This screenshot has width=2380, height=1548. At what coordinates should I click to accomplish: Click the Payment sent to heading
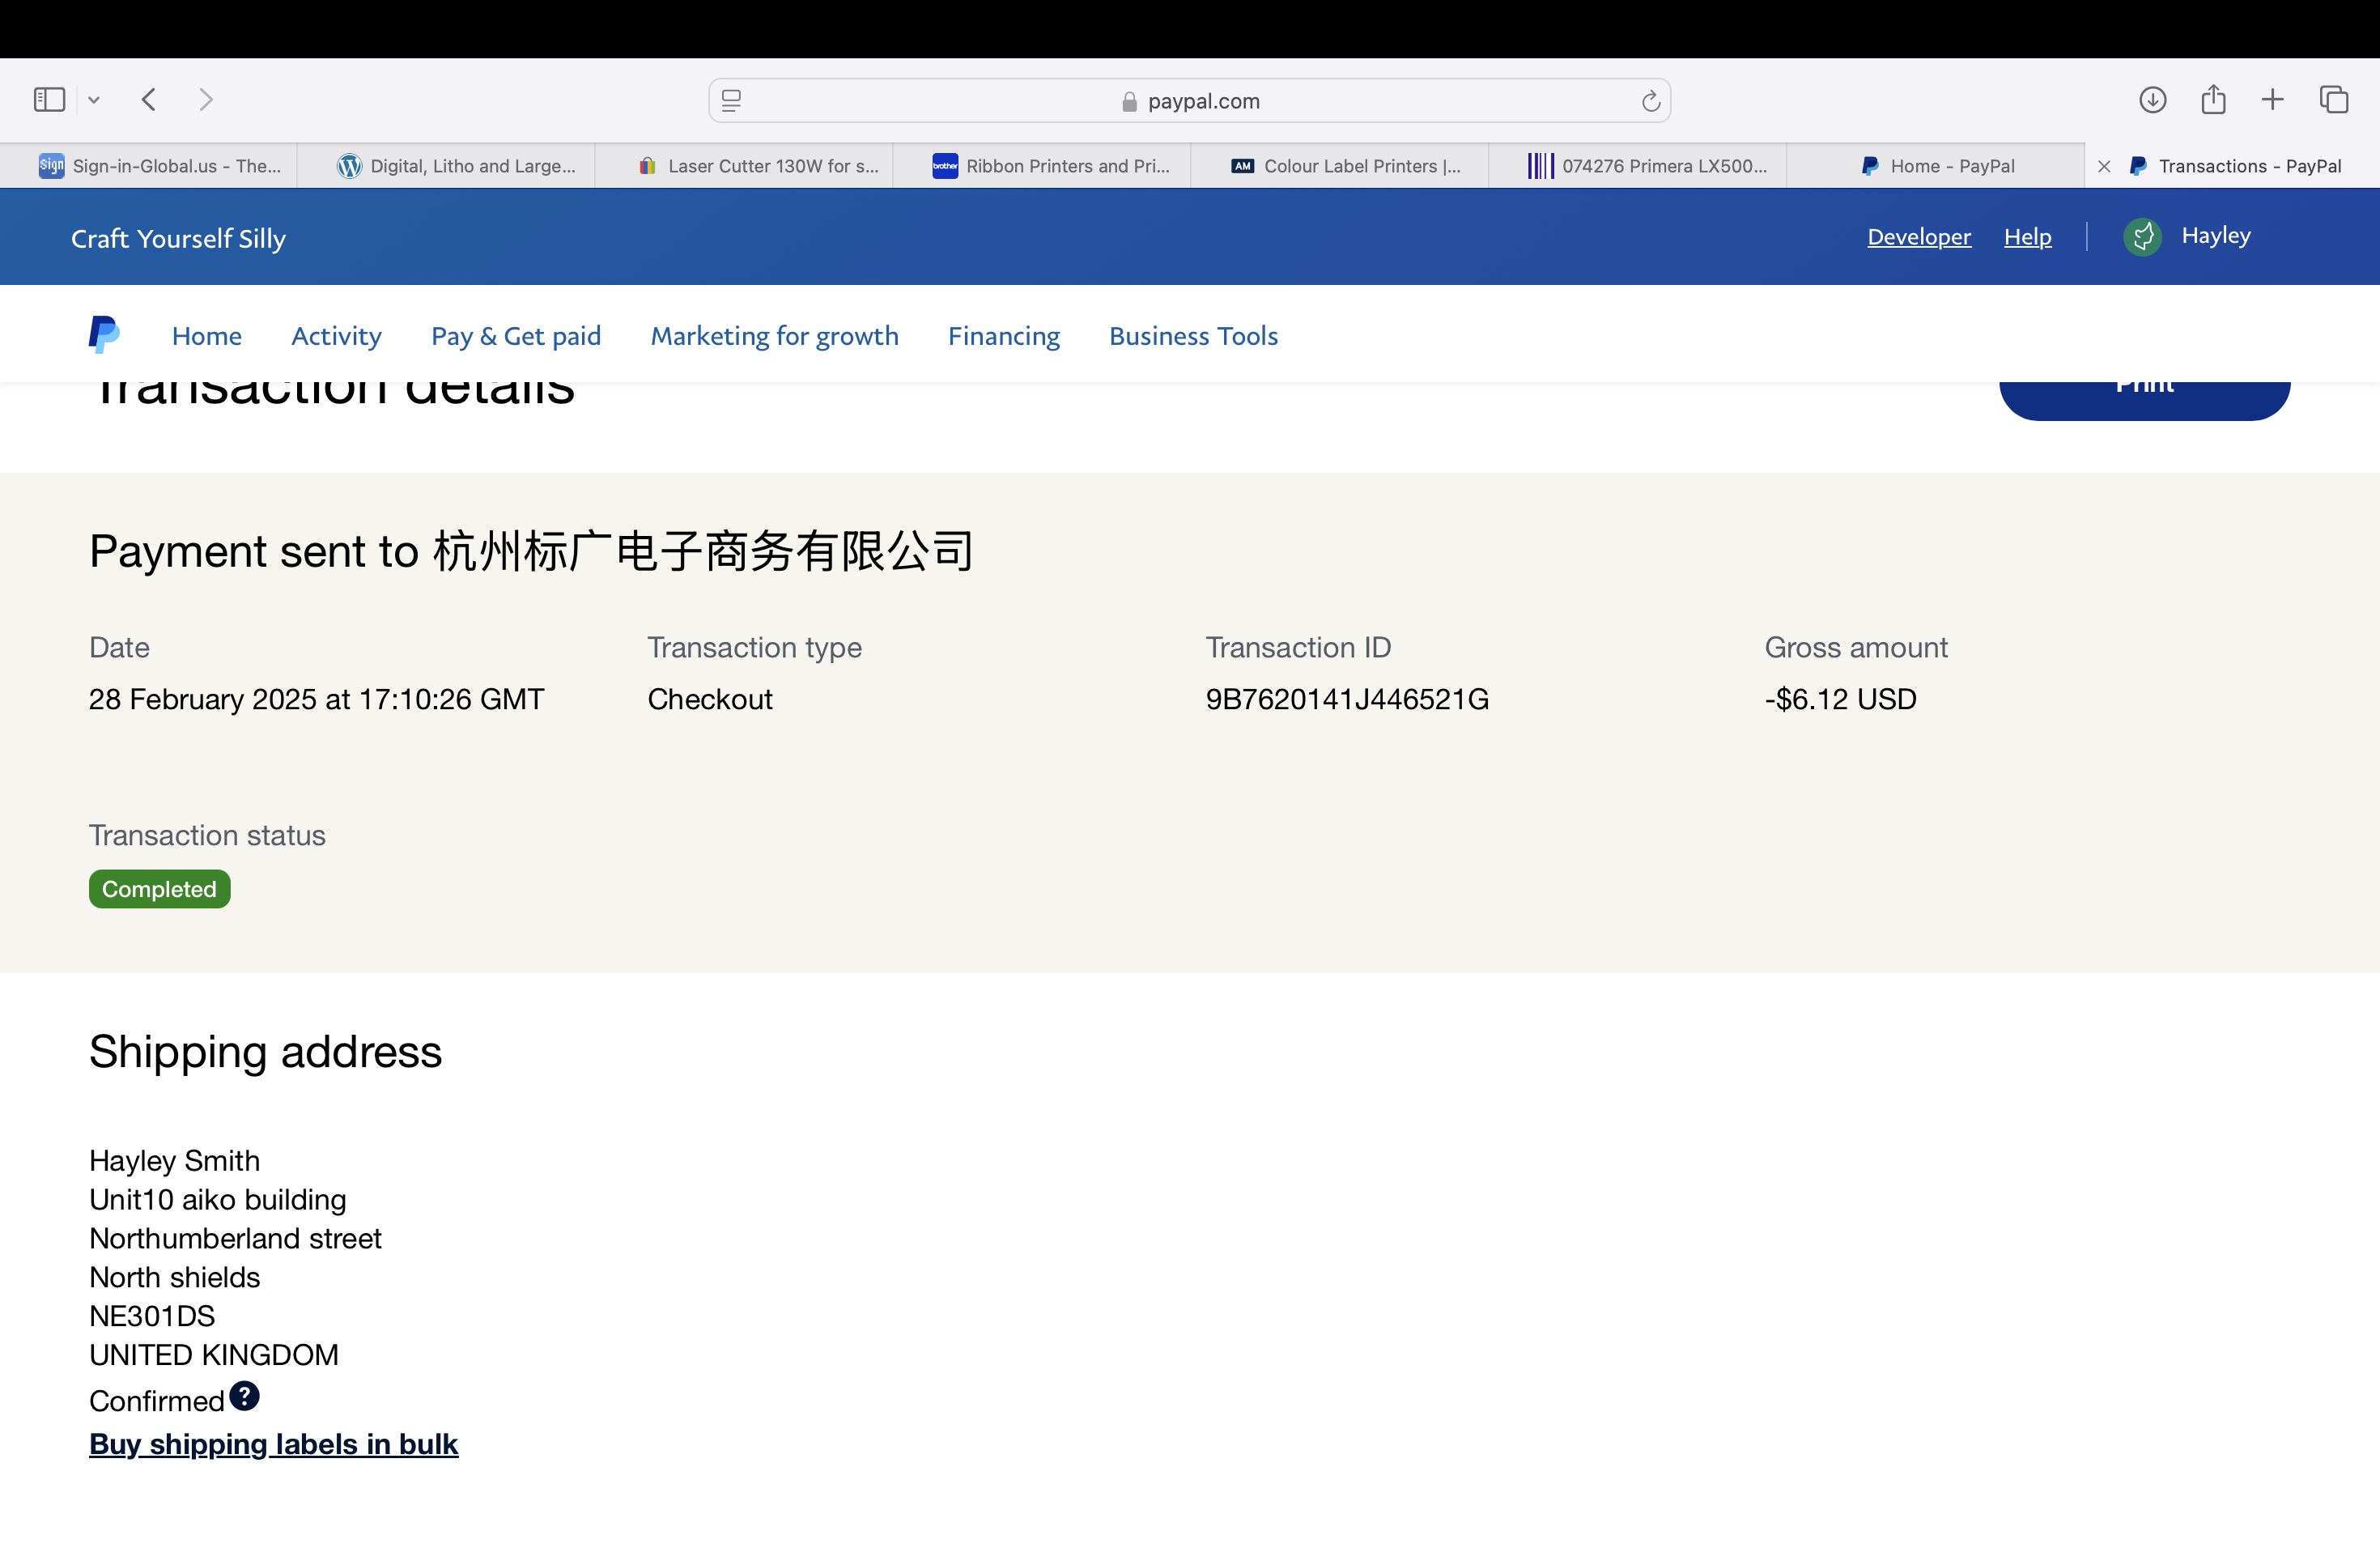(x=531, y=551)
